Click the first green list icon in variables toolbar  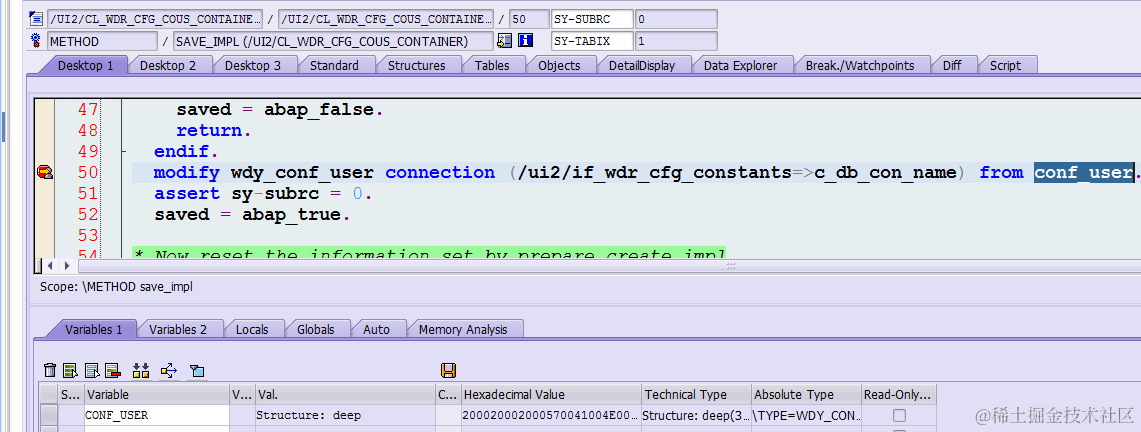71,371
